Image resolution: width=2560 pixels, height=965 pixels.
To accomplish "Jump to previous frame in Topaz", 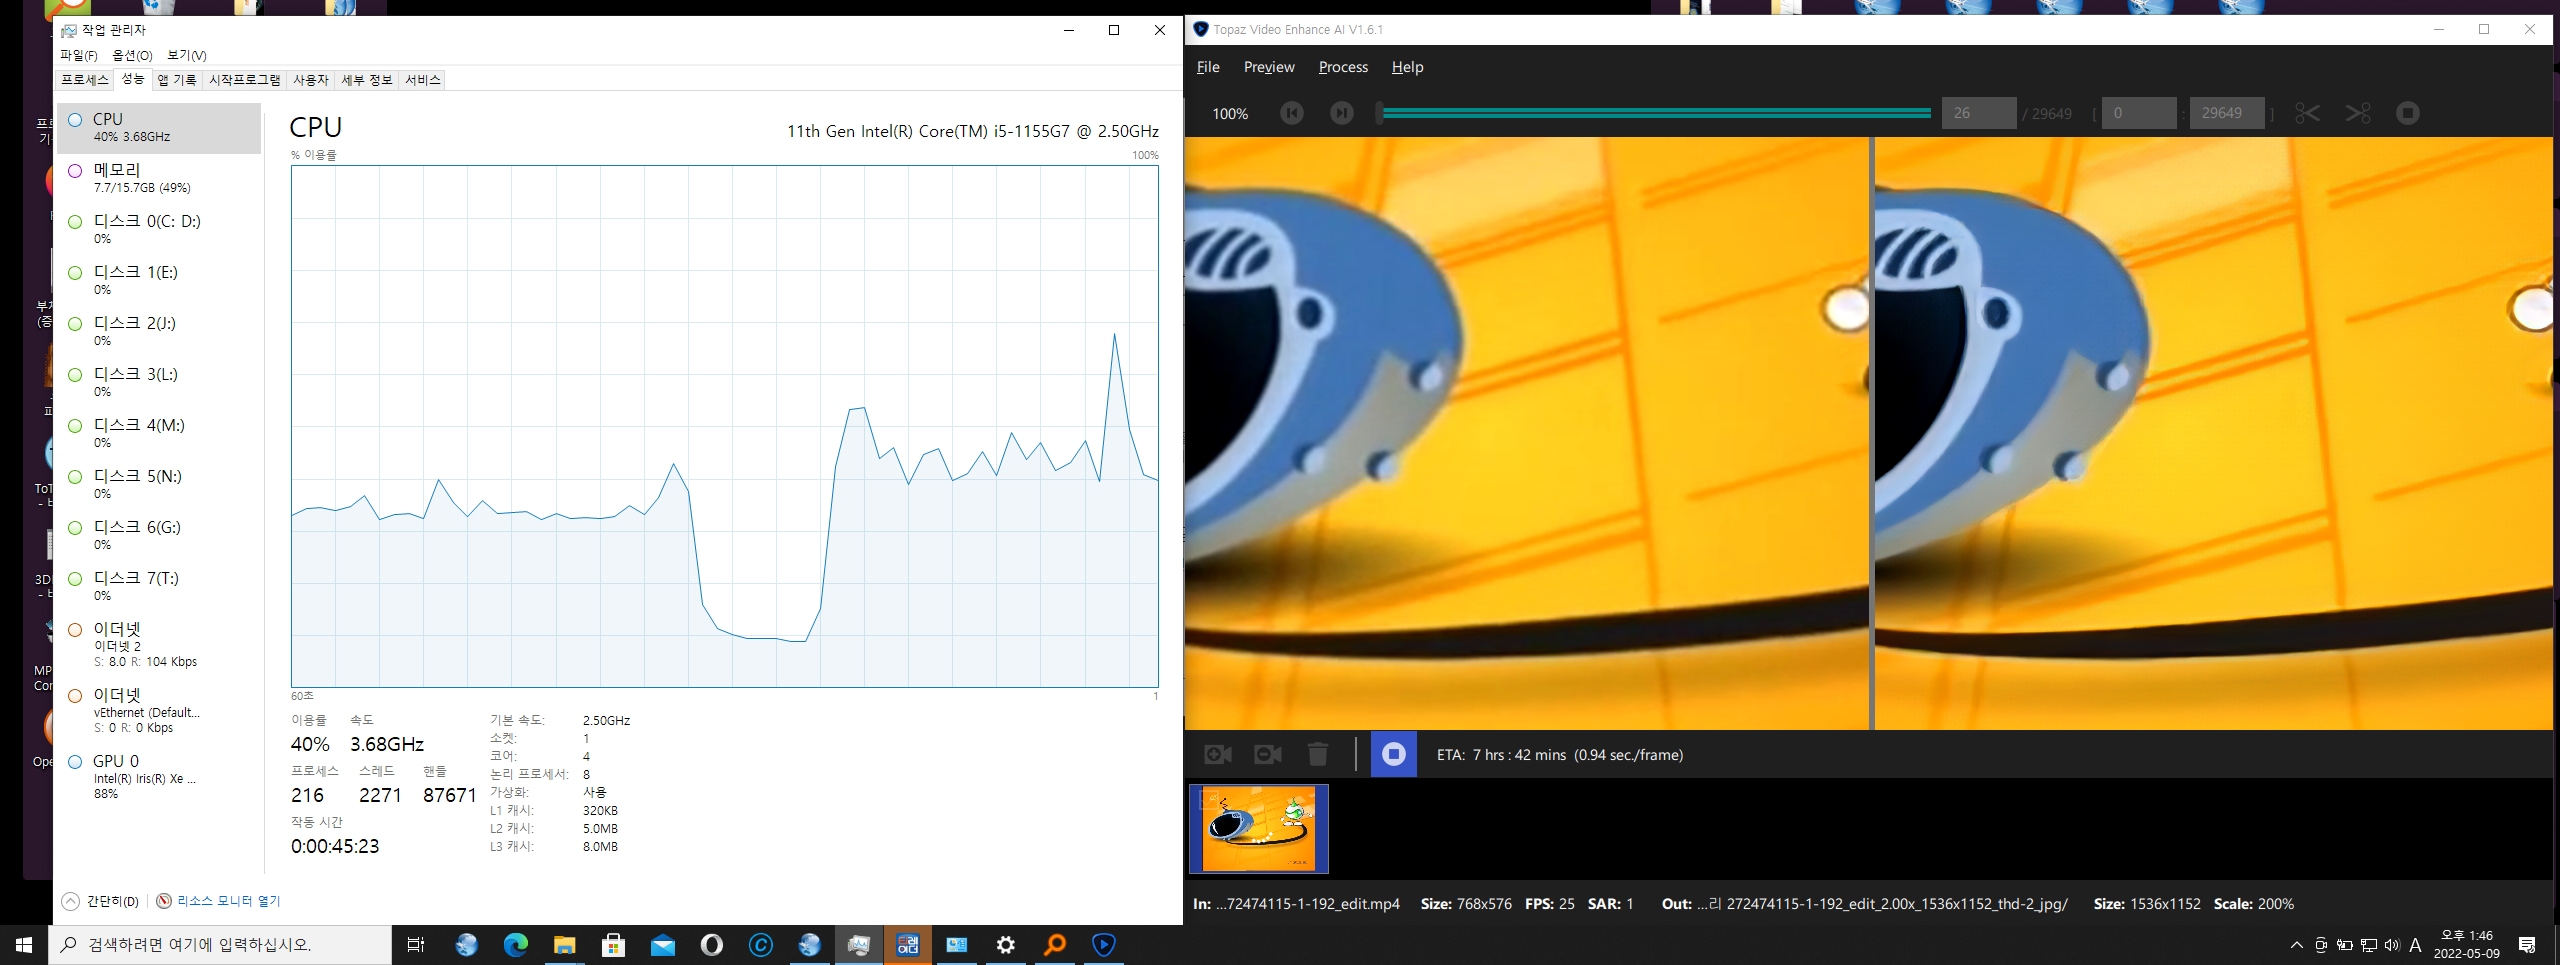I will (1291, 113).
